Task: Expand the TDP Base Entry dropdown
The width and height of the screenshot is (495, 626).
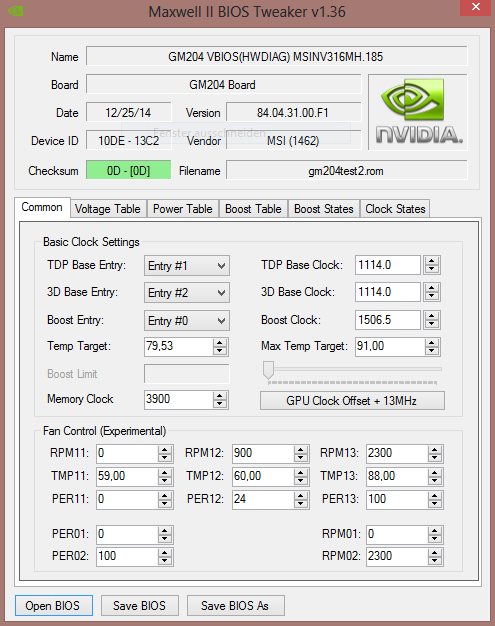Action: click(187, 265)
